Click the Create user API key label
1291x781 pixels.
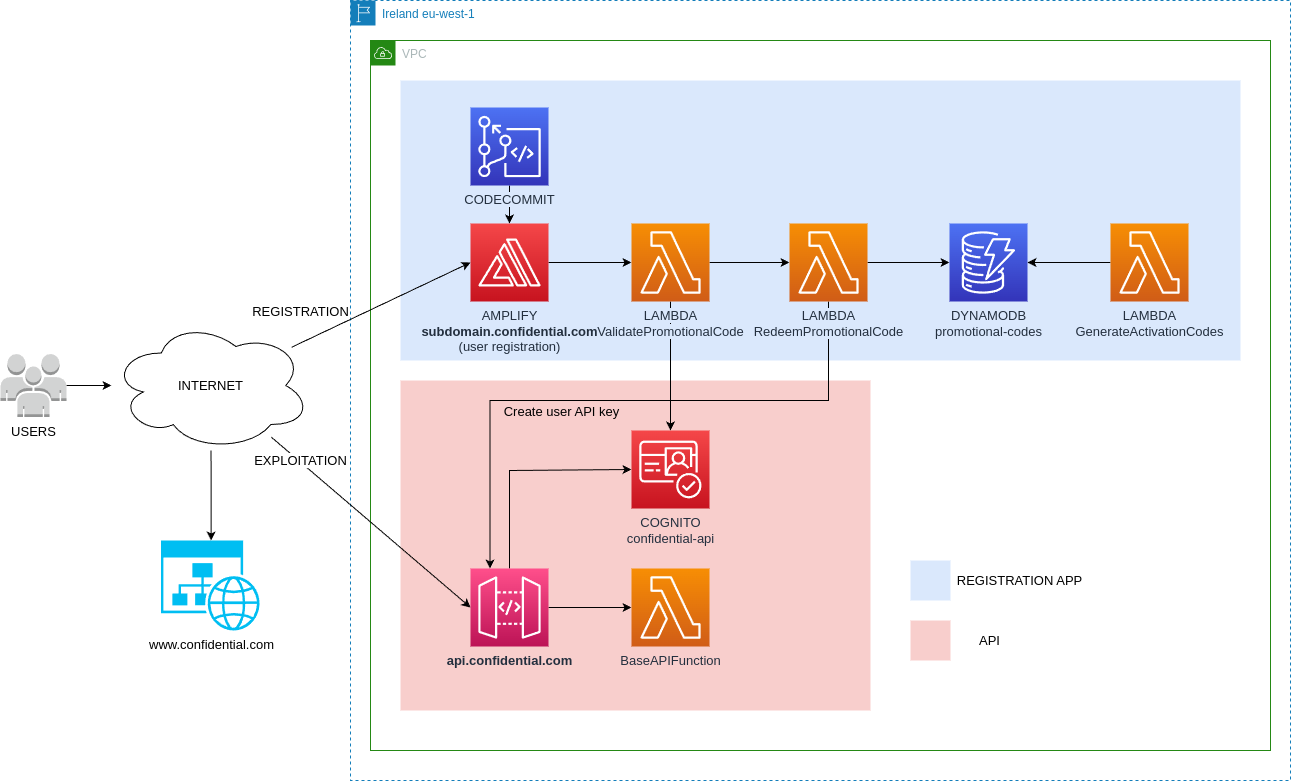(x=562, y=411)
